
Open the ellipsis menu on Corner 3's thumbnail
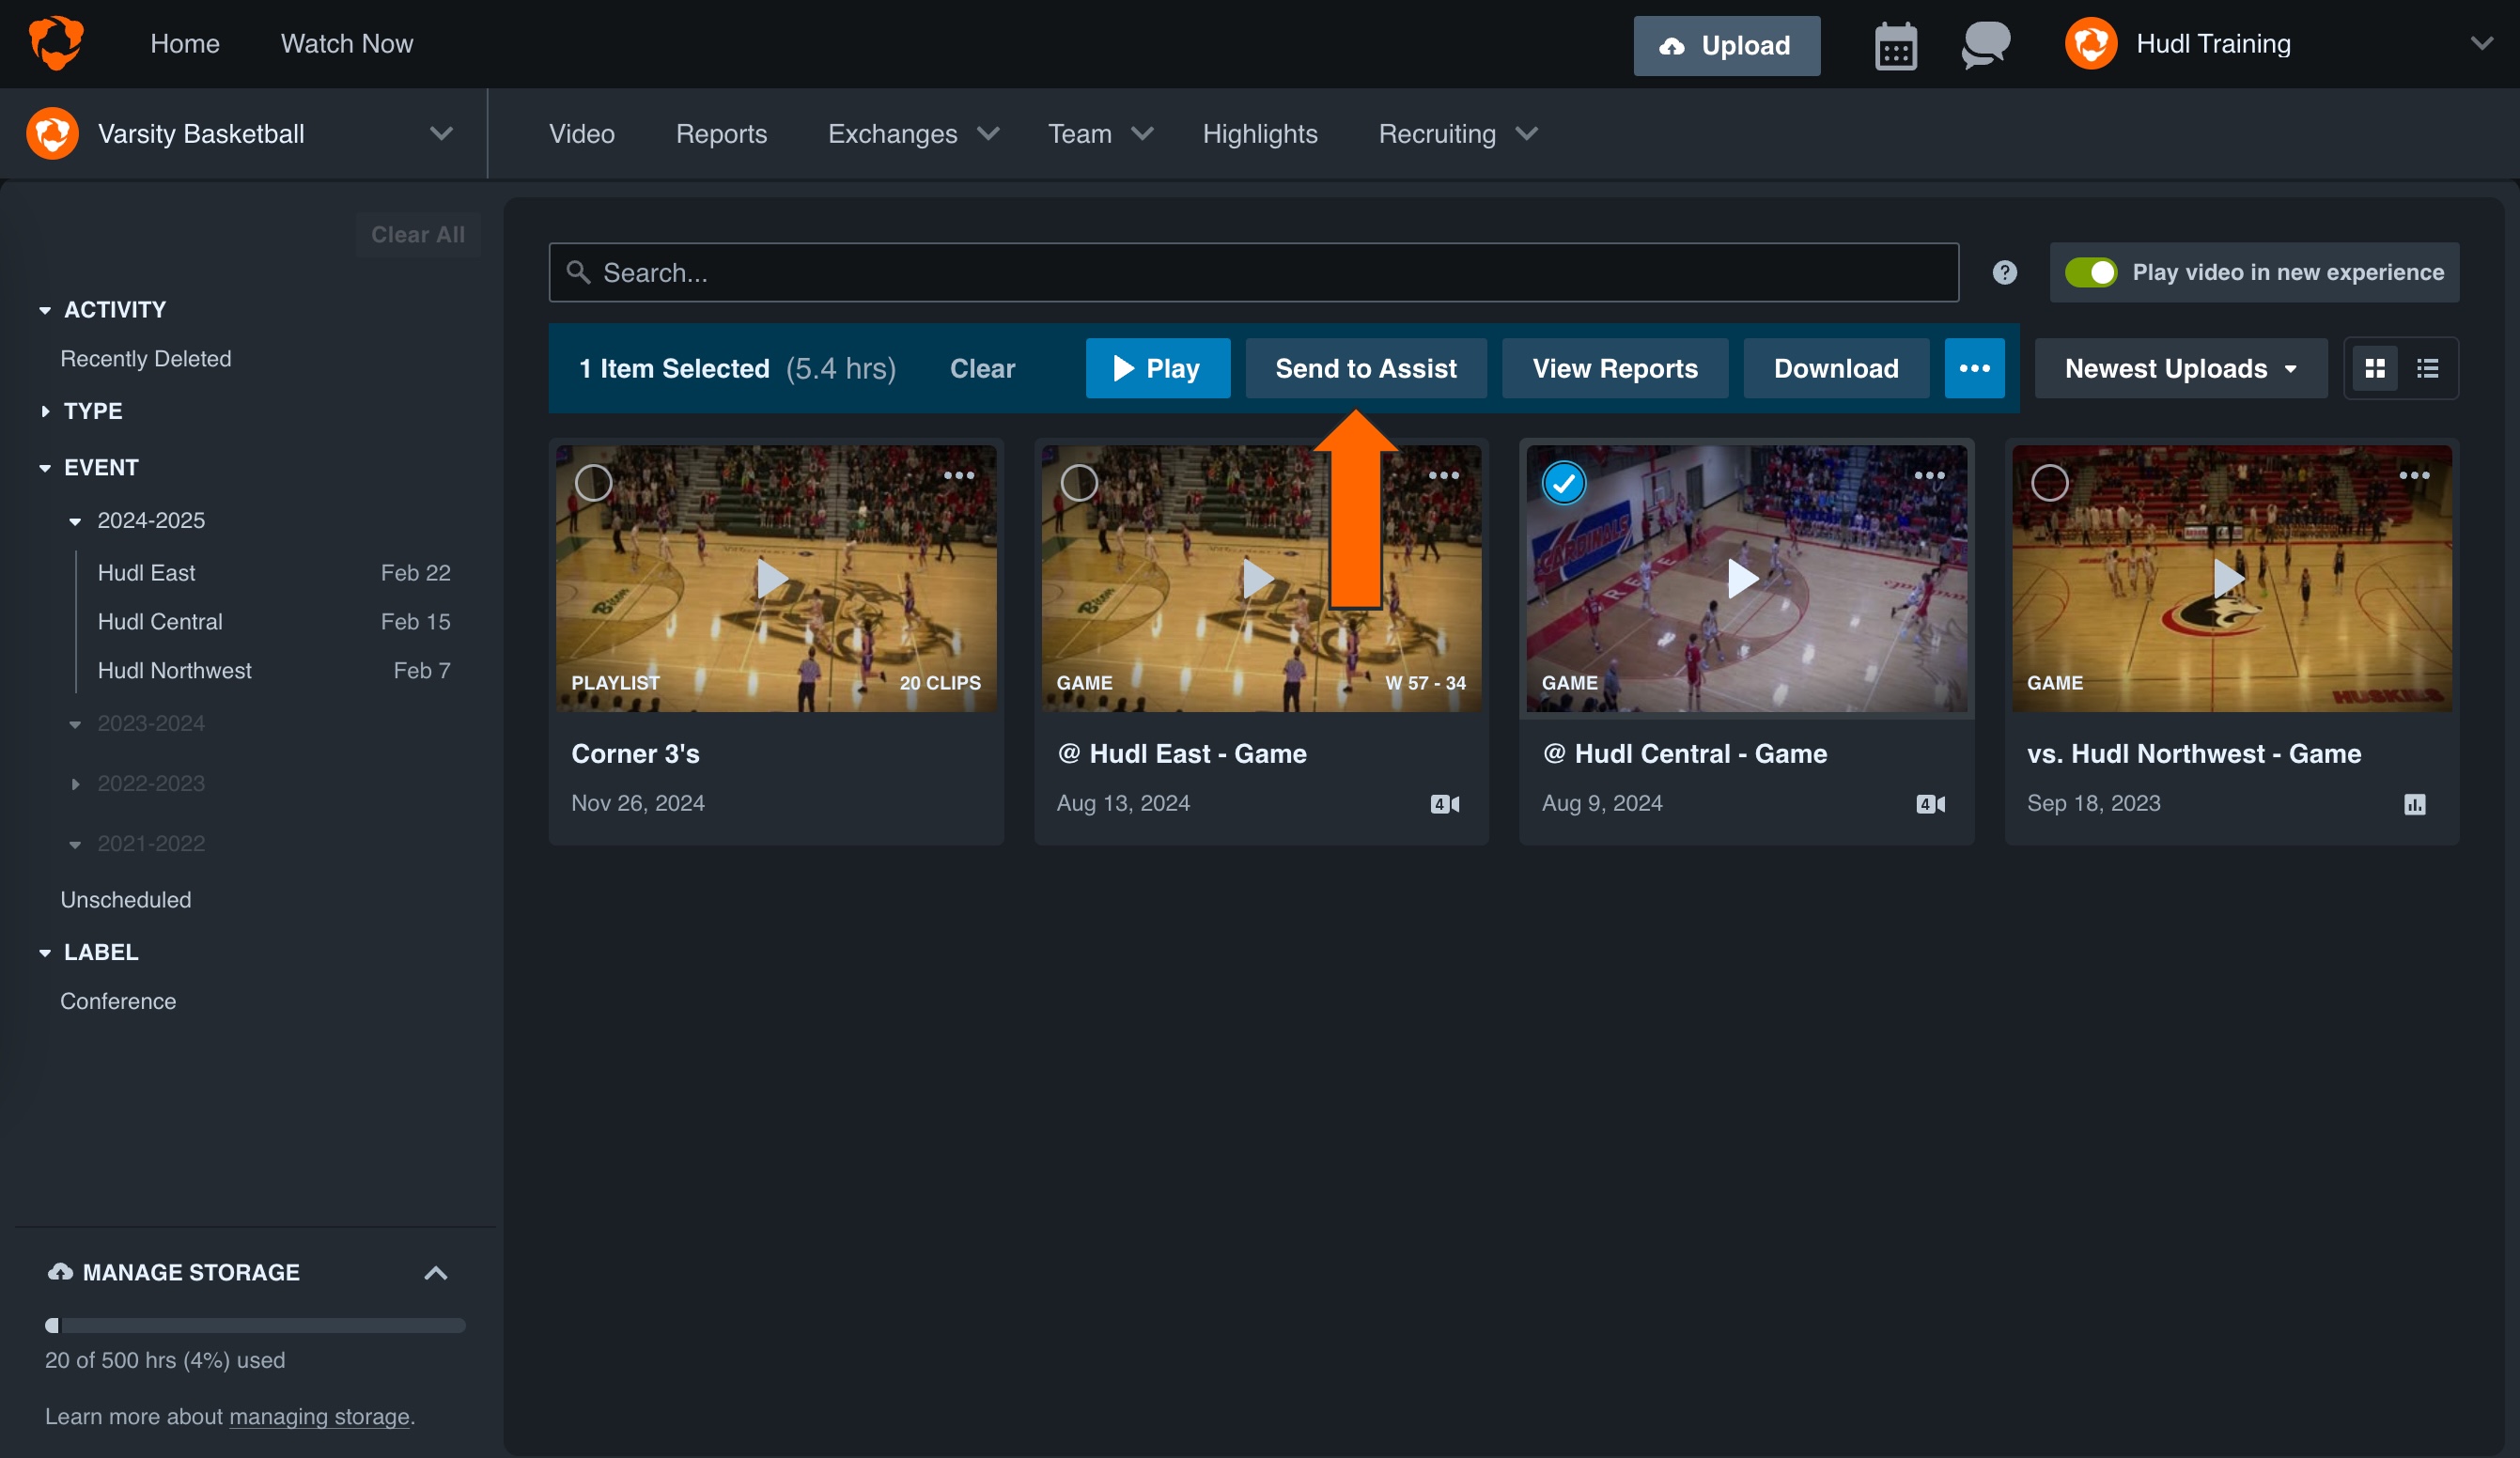(x=959, y=476)
